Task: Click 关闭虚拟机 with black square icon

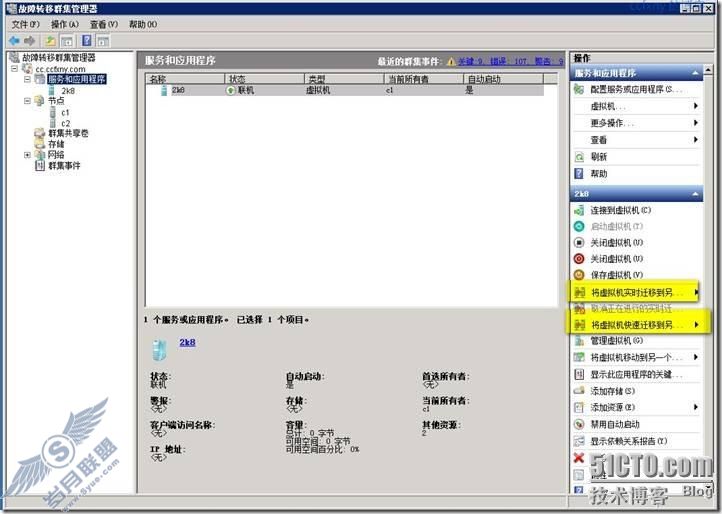Action: point(579,243)
